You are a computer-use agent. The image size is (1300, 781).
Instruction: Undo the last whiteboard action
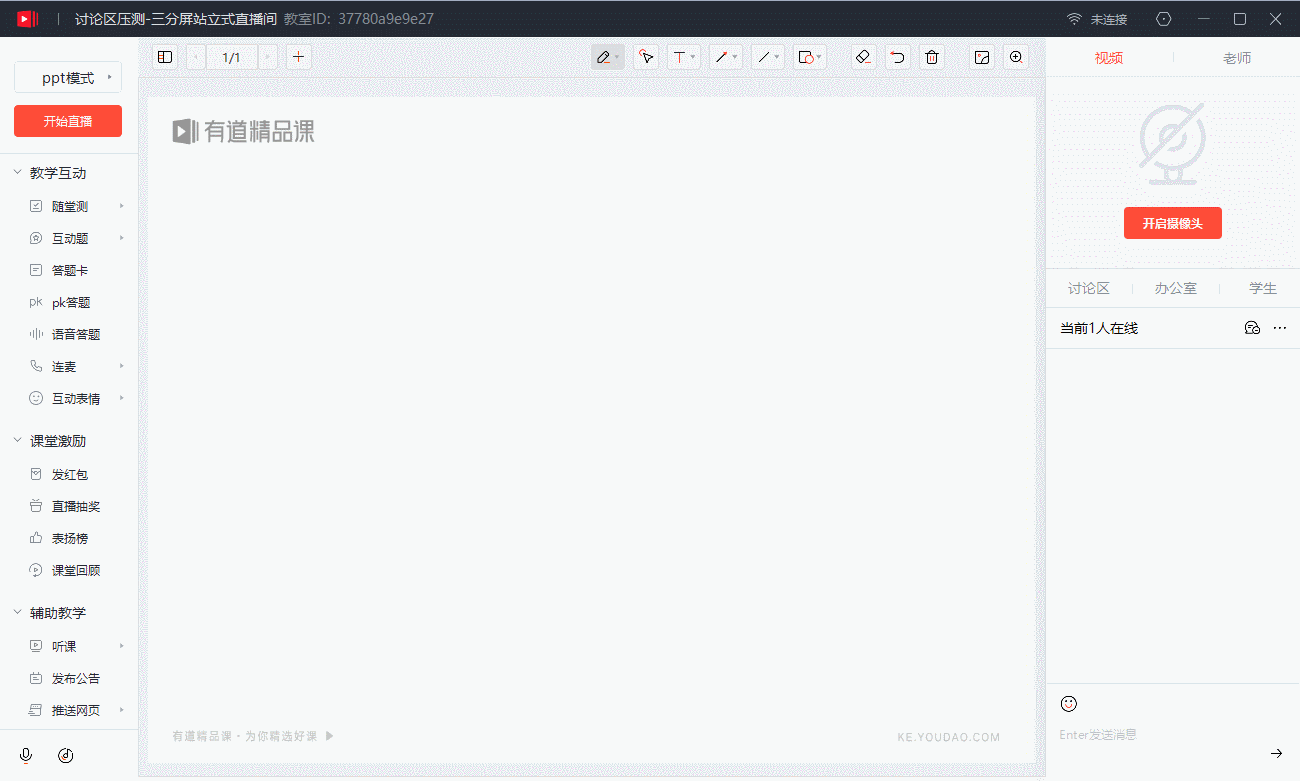coord(898,57)
